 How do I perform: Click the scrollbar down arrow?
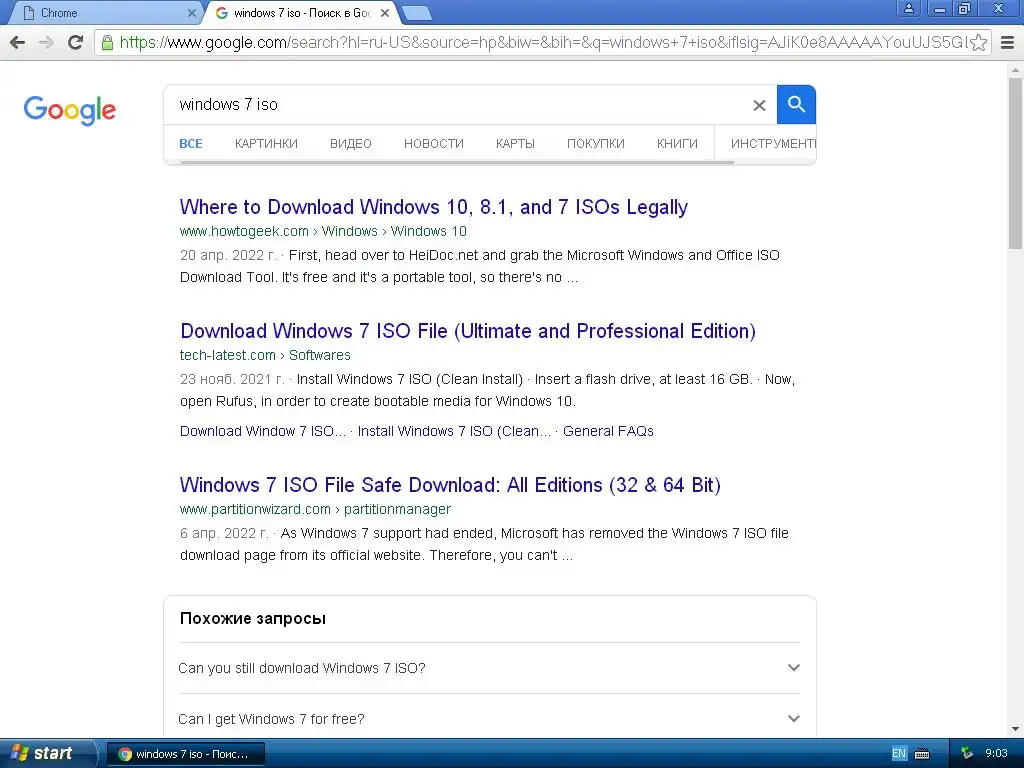point(1016,729)
